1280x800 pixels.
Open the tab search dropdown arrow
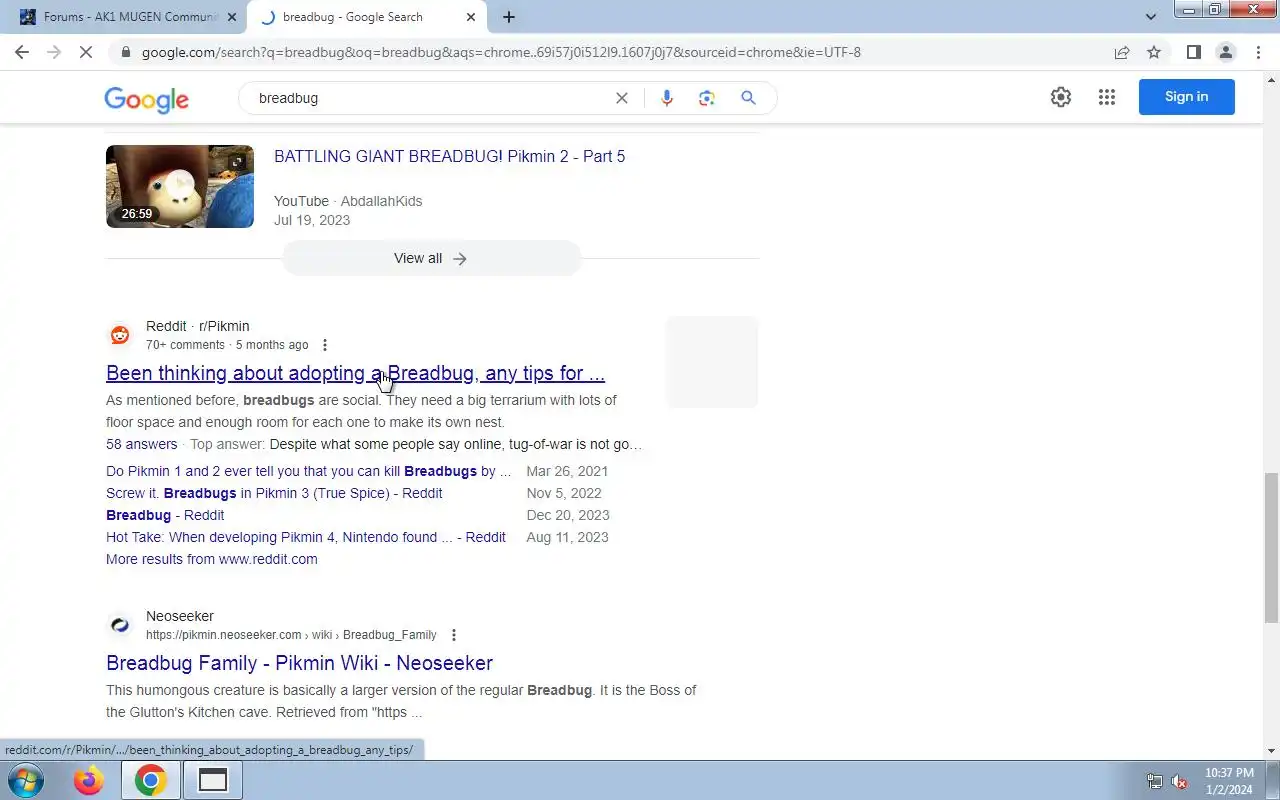(1151, 17)
